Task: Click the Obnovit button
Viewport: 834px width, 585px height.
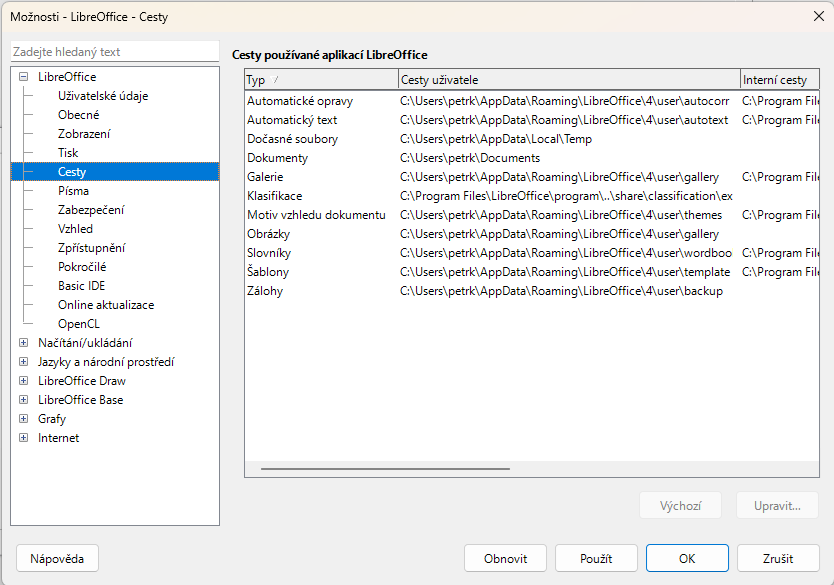Action: pos(505,558)
